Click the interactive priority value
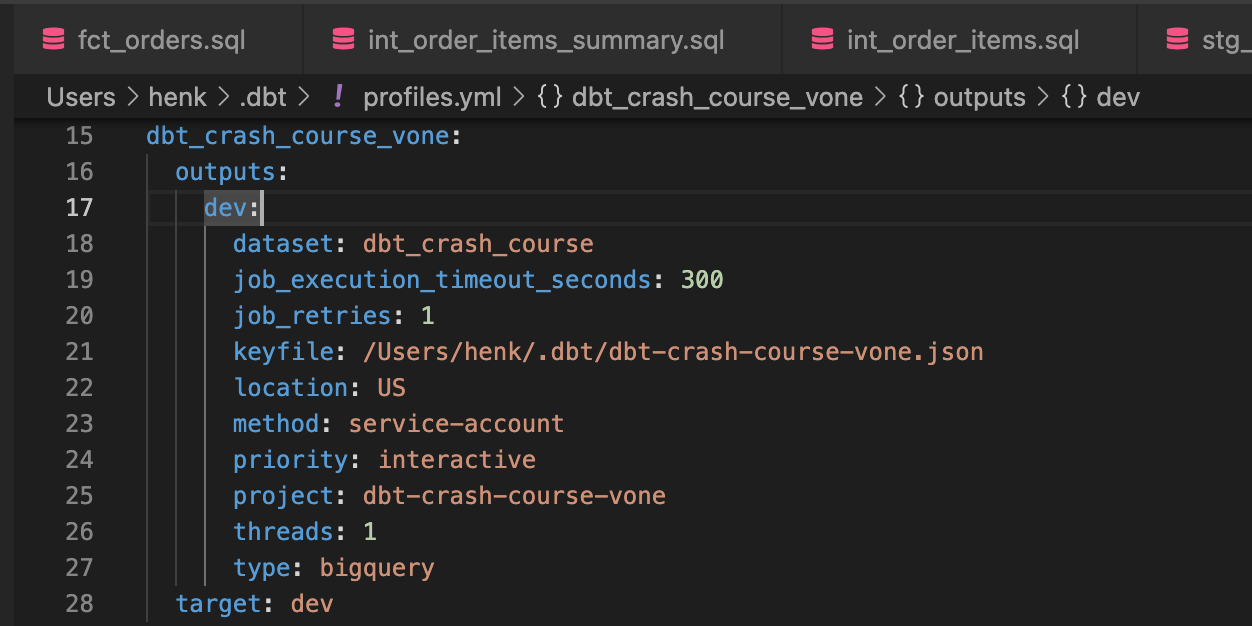Image resolution: width=1252 pixels, height=626 pixels. pos(456,459)
